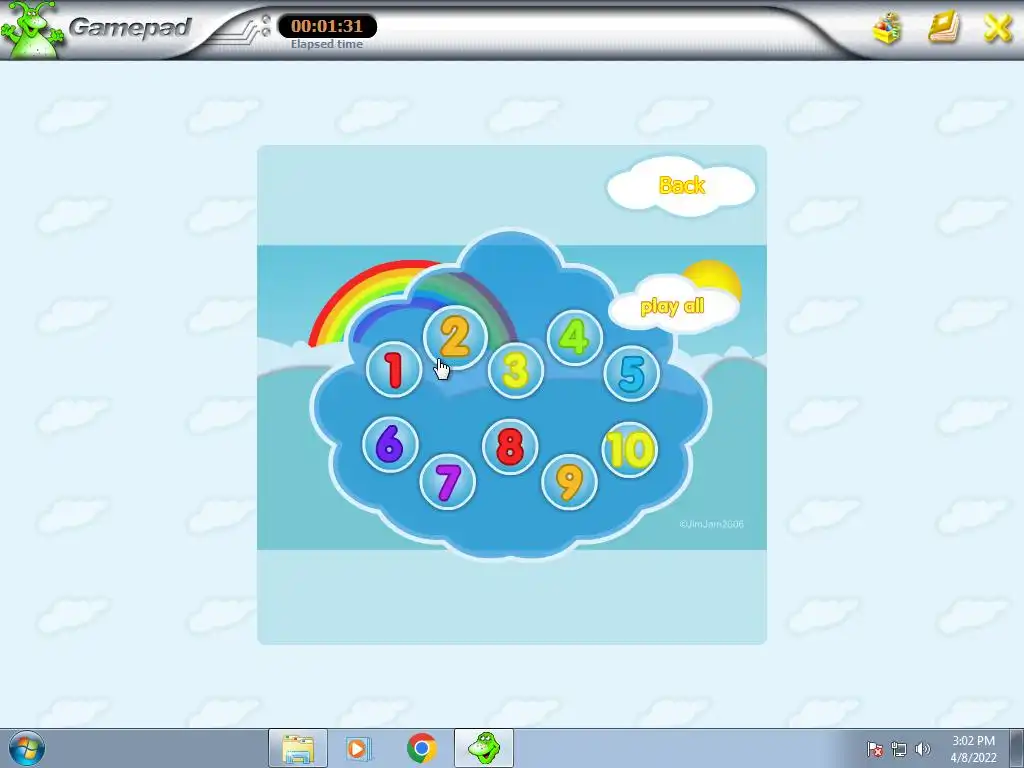Select the red number 1 bubble
This screenshot has width=1024, height=768.
pos(393,370)
